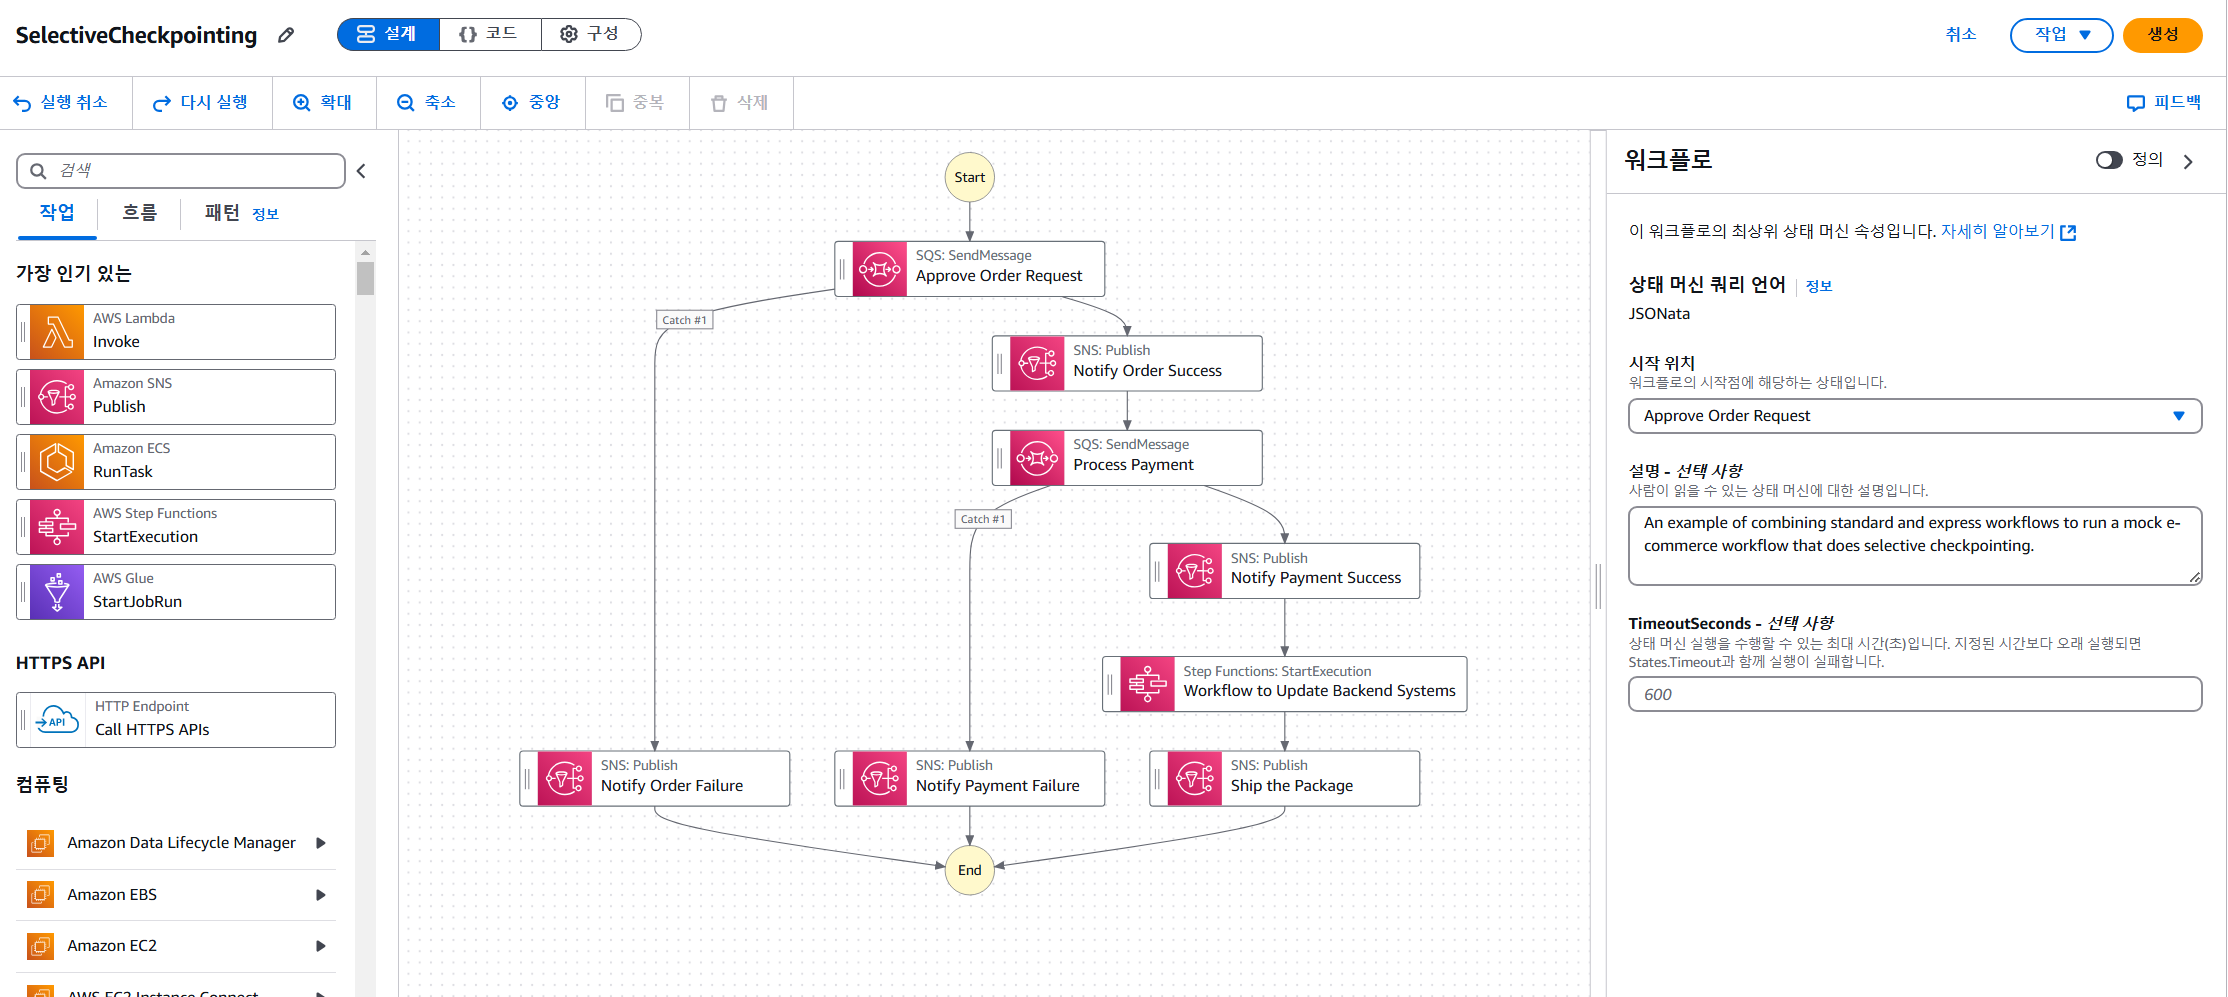Viewport: 2228px width, 997px height.
Task: Select the Notify Order Failure state icon
Action: tap(564, 779)
